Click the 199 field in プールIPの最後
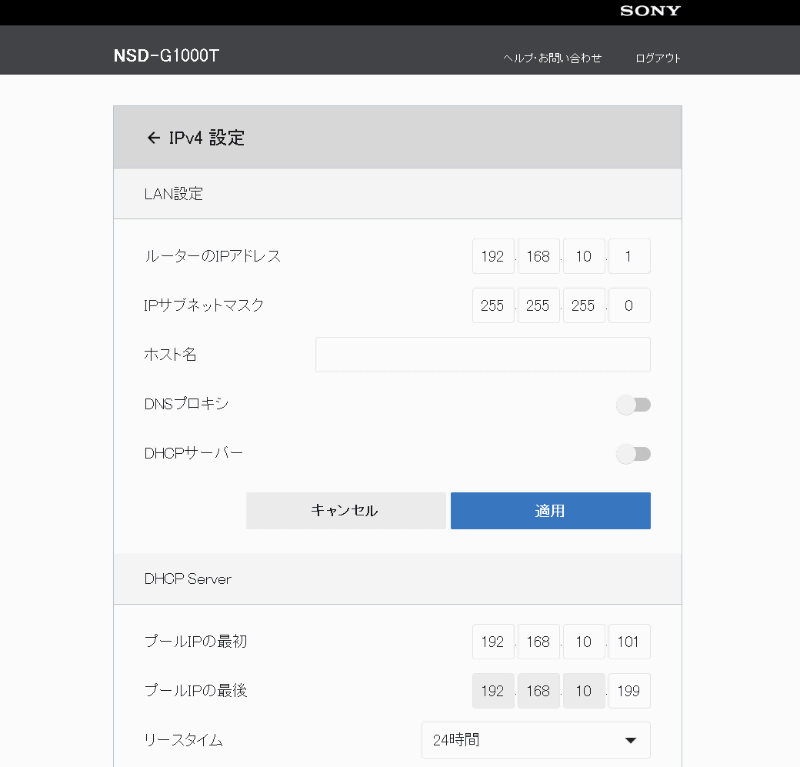Screen dimensions: 800x767 [x=629, y=690]
